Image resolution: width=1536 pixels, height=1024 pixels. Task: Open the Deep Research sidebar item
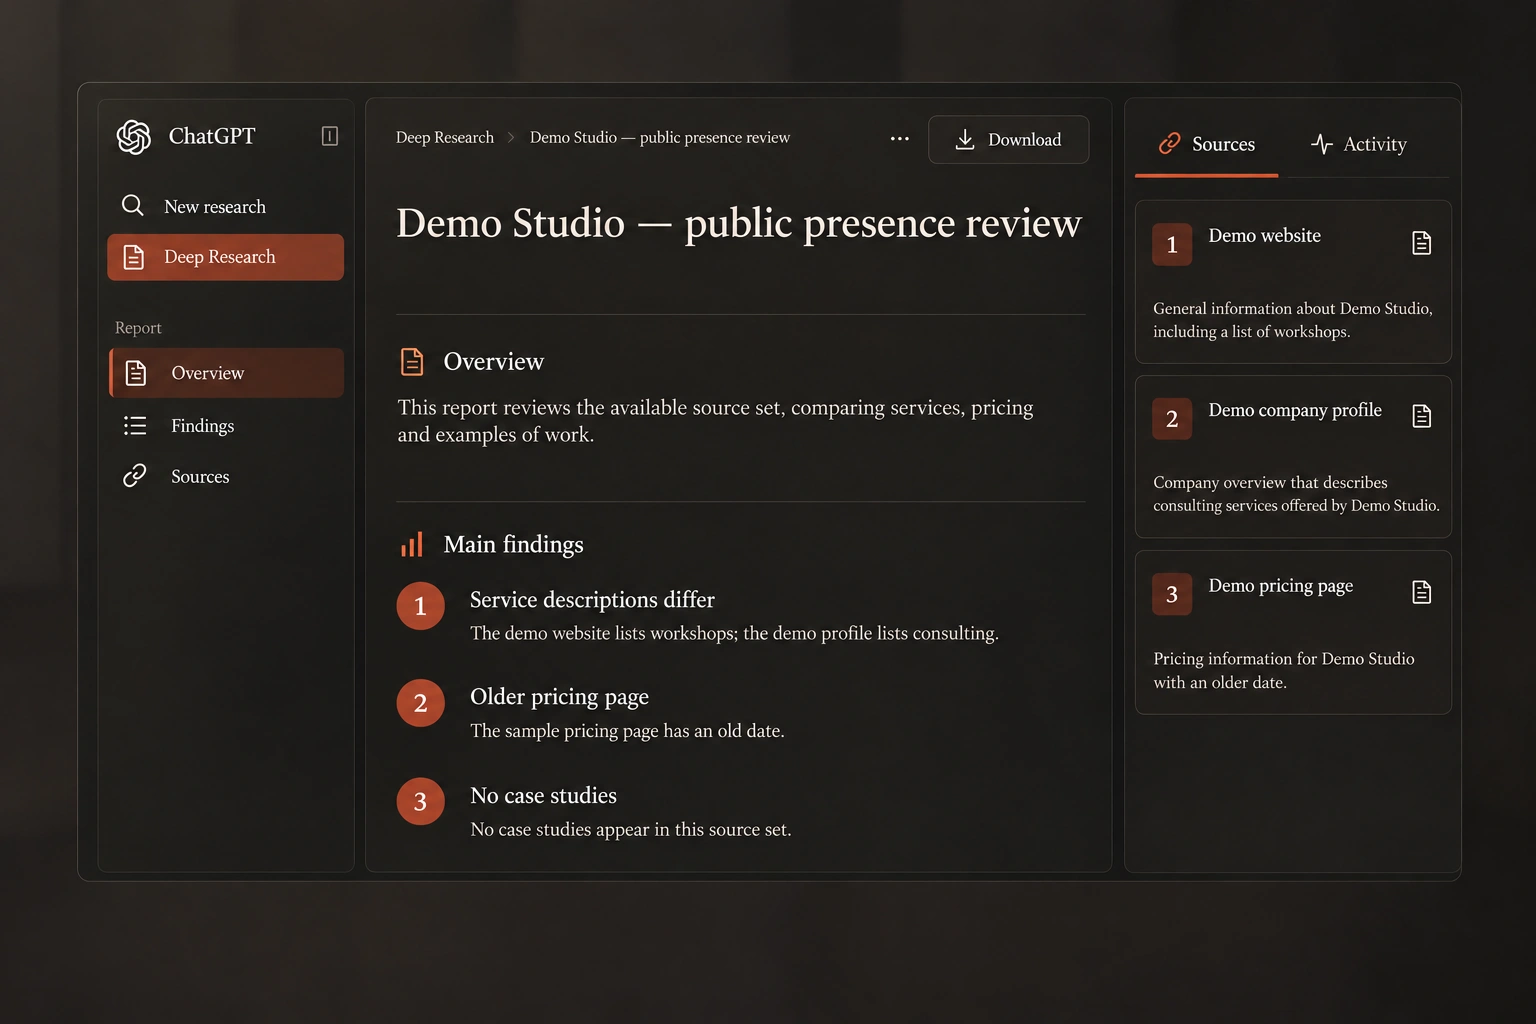coord(225,257)
